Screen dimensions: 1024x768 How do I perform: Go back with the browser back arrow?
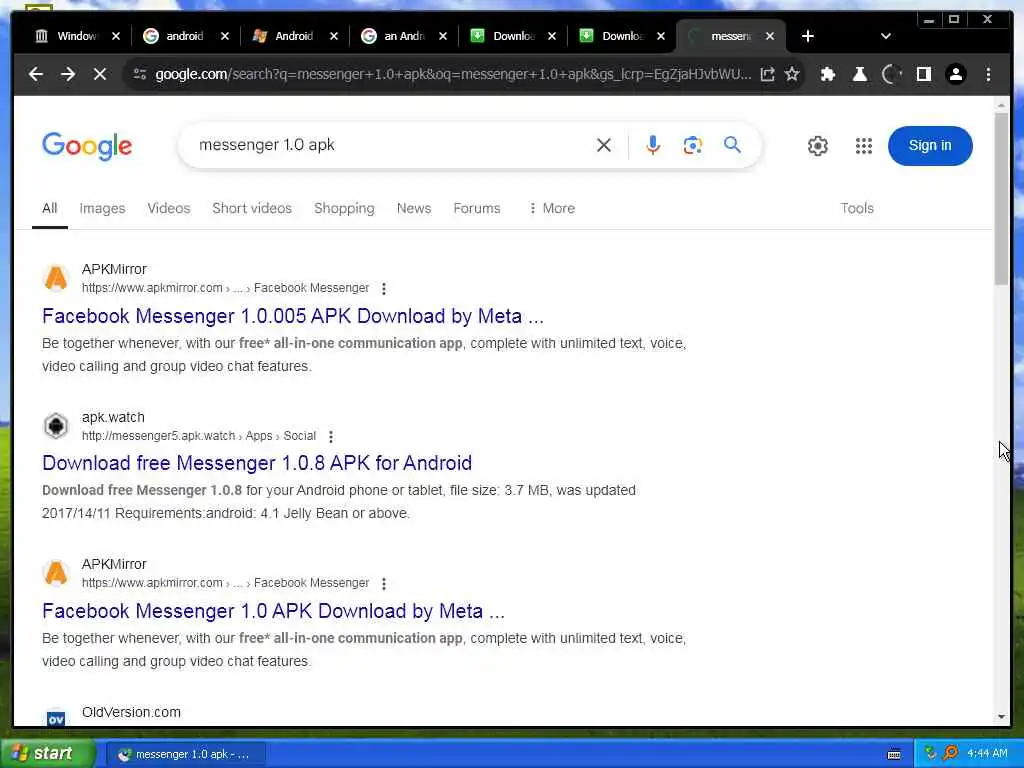click(36, 74)
